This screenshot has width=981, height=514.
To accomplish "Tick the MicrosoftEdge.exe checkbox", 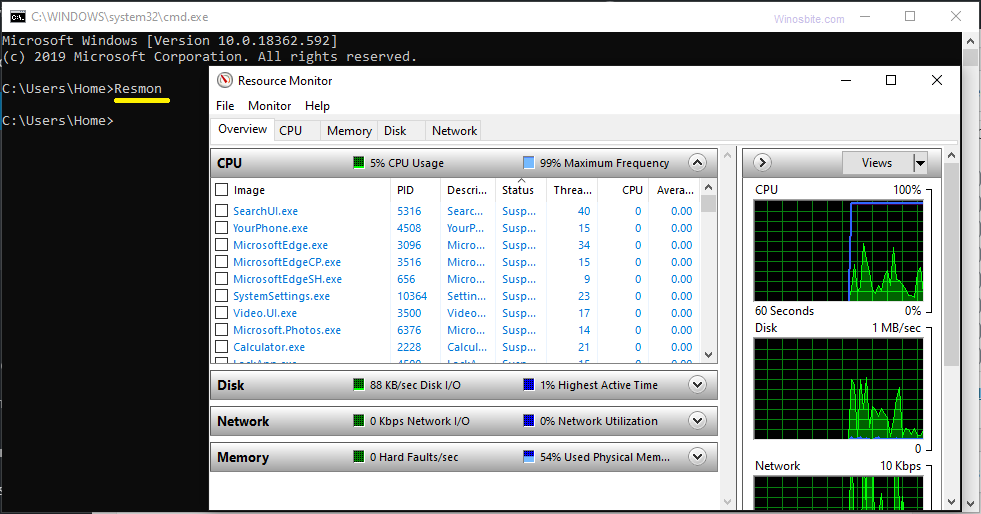I will click(x=222, y=245).
